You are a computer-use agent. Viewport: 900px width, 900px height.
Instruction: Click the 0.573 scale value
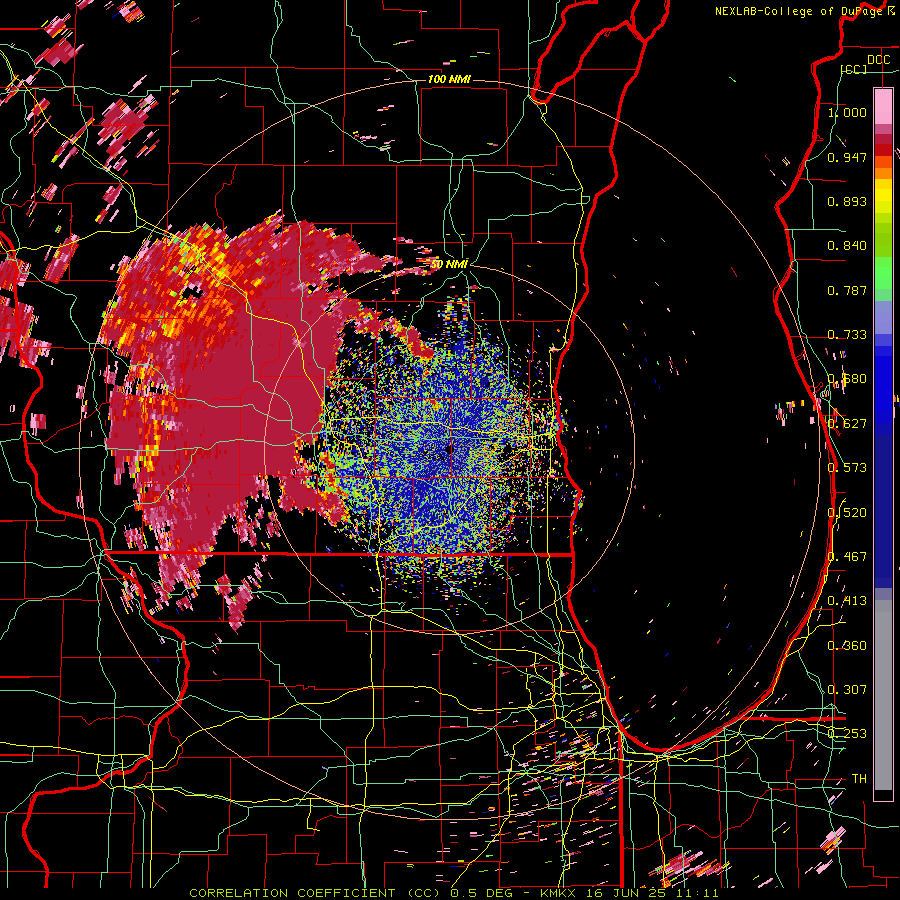(847, 468)
